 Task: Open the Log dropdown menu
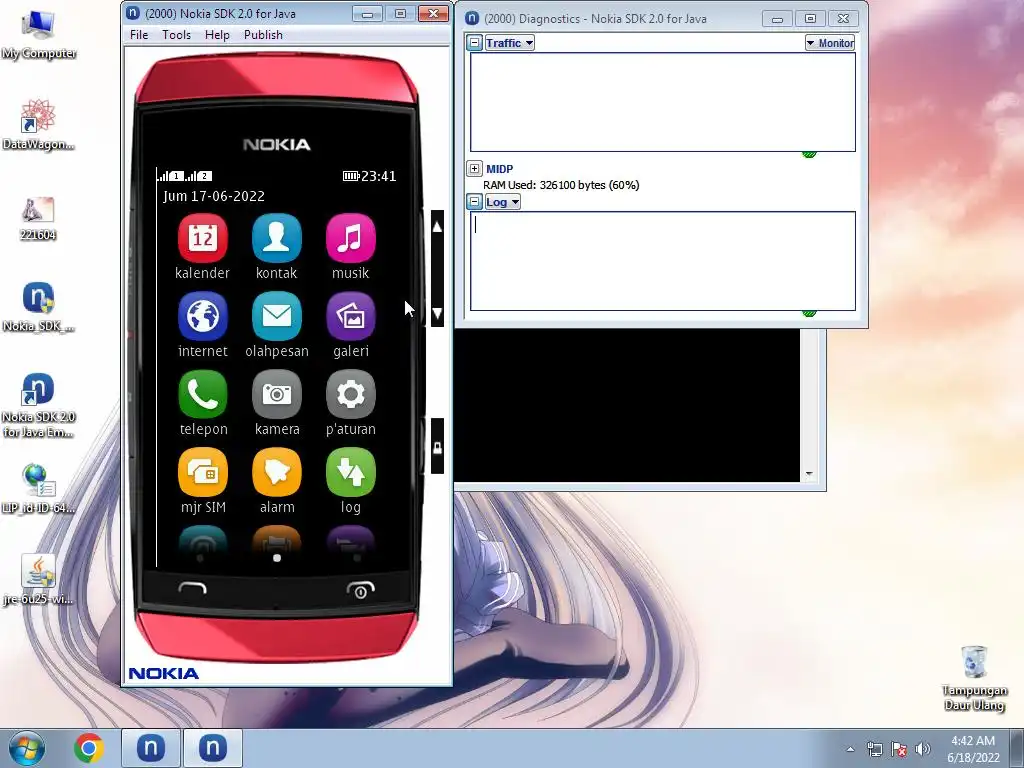(502, 202)
